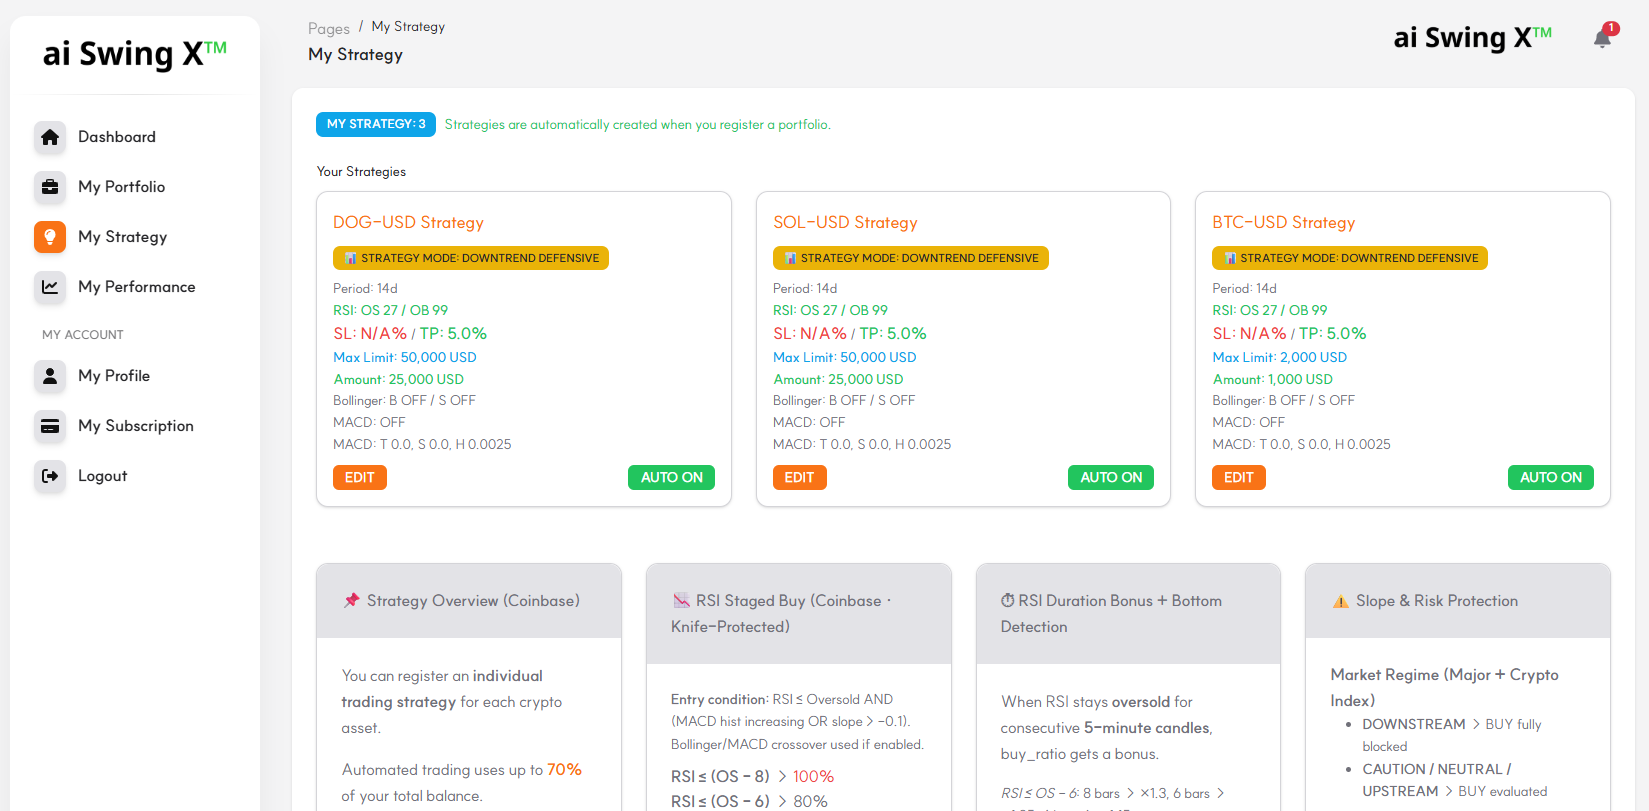
Task: Toggle AUTO ON for SOL-USD Strategy
Action: (x=1110, y=478)
